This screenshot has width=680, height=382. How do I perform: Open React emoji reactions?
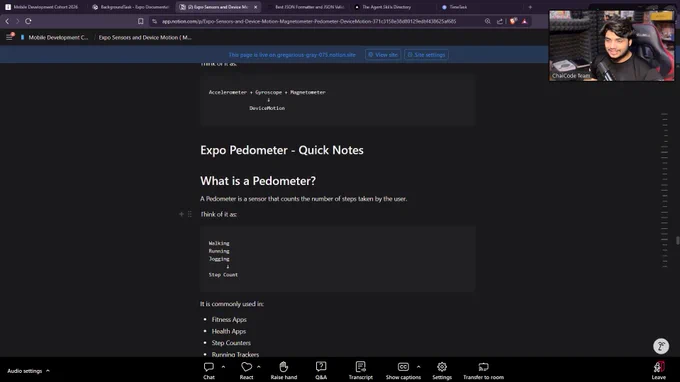[x=246, y=371]
